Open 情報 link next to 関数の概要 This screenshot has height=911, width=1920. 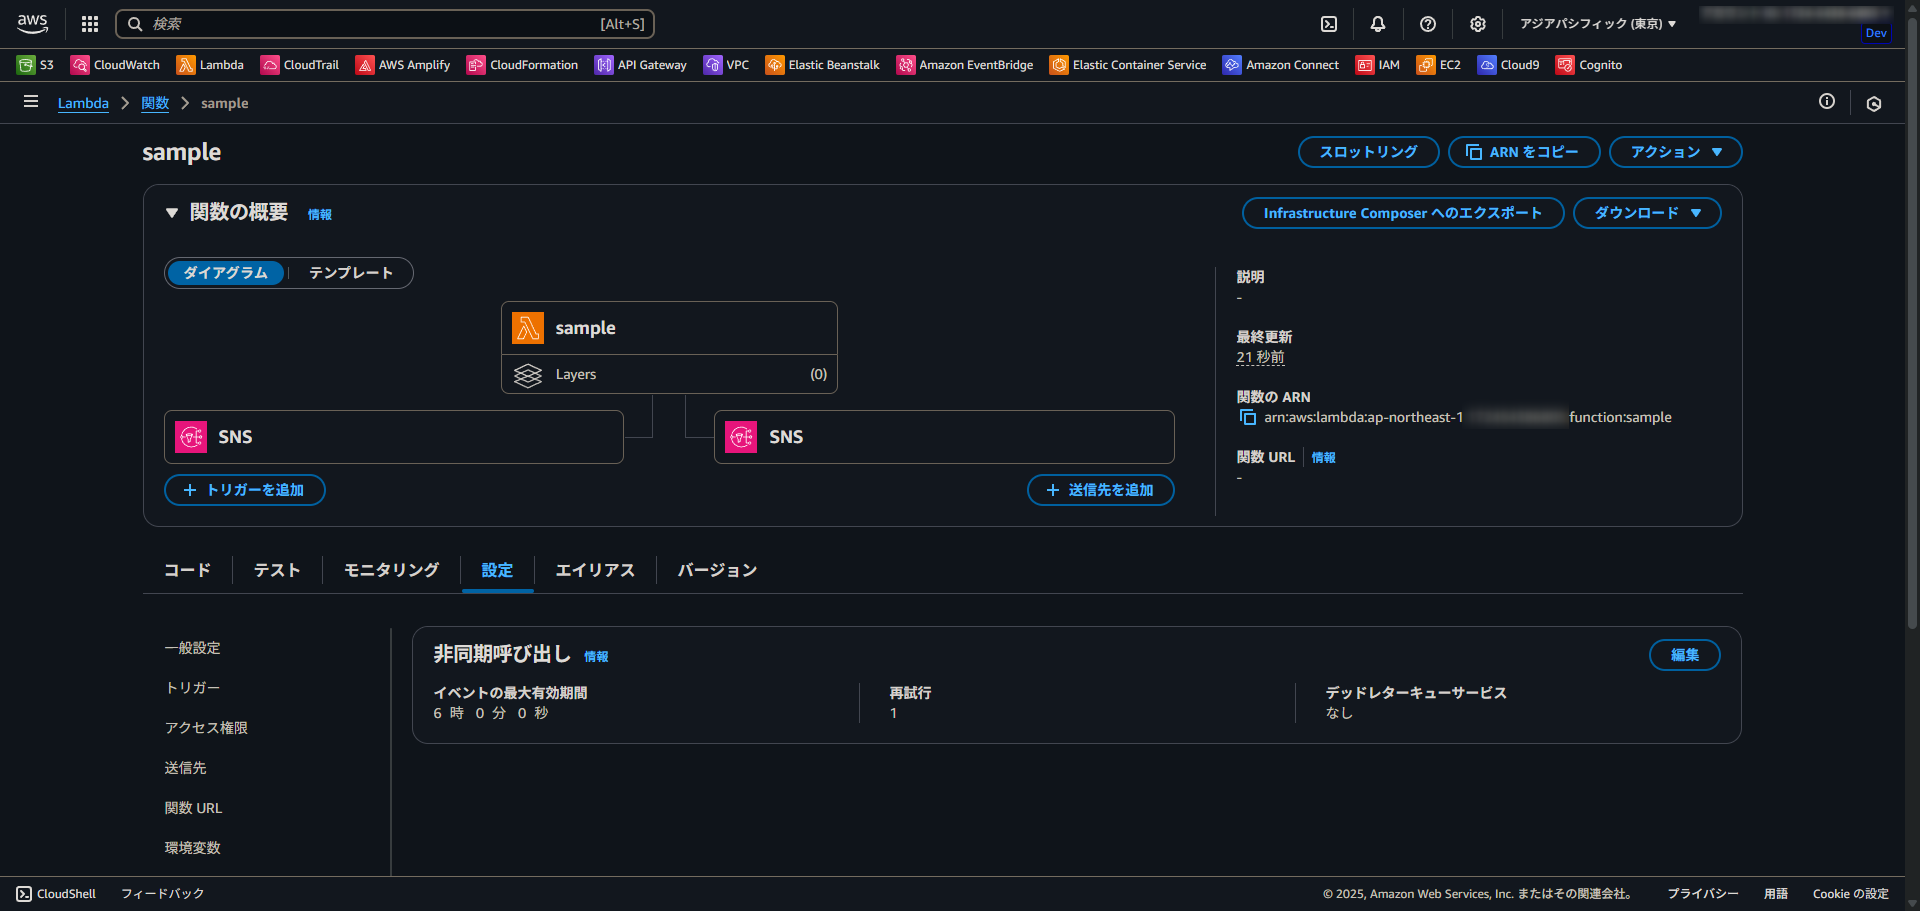click(x=320, y=214)
